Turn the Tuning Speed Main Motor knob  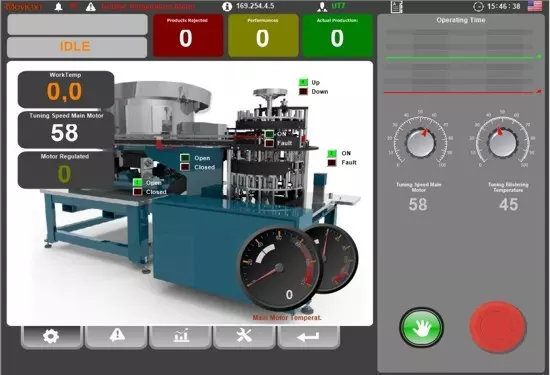[420, 143]
